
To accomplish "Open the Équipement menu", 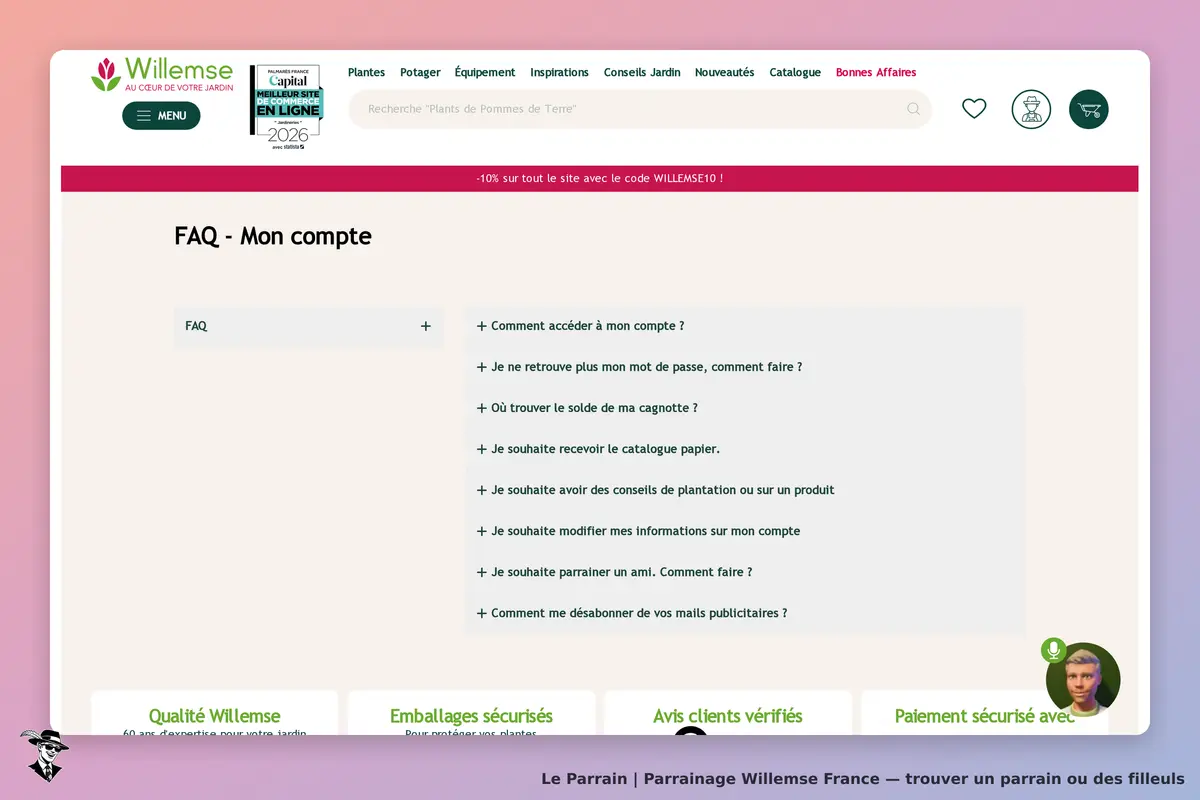I will (x=485, y=72).
